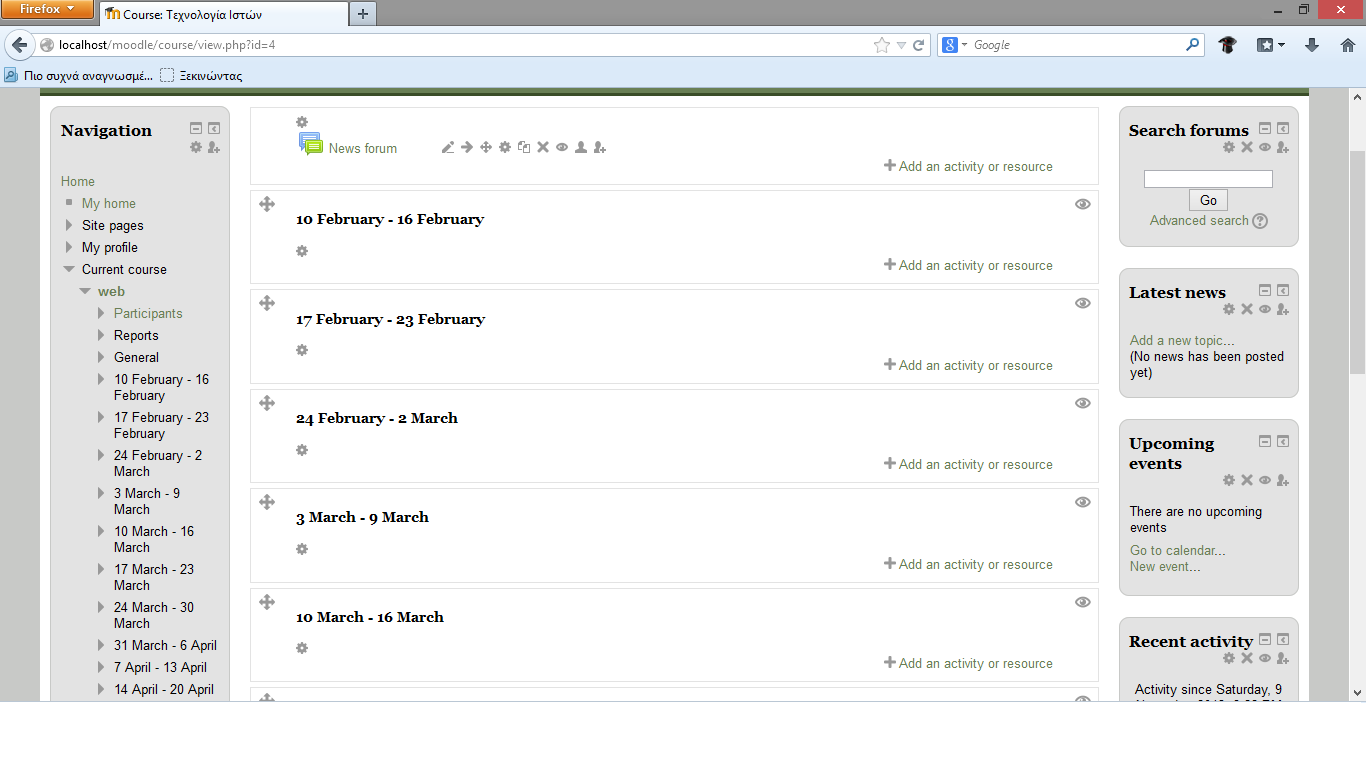
Task: Edit summary gear of 17 February - 23 February section
Action: [302, 350]
